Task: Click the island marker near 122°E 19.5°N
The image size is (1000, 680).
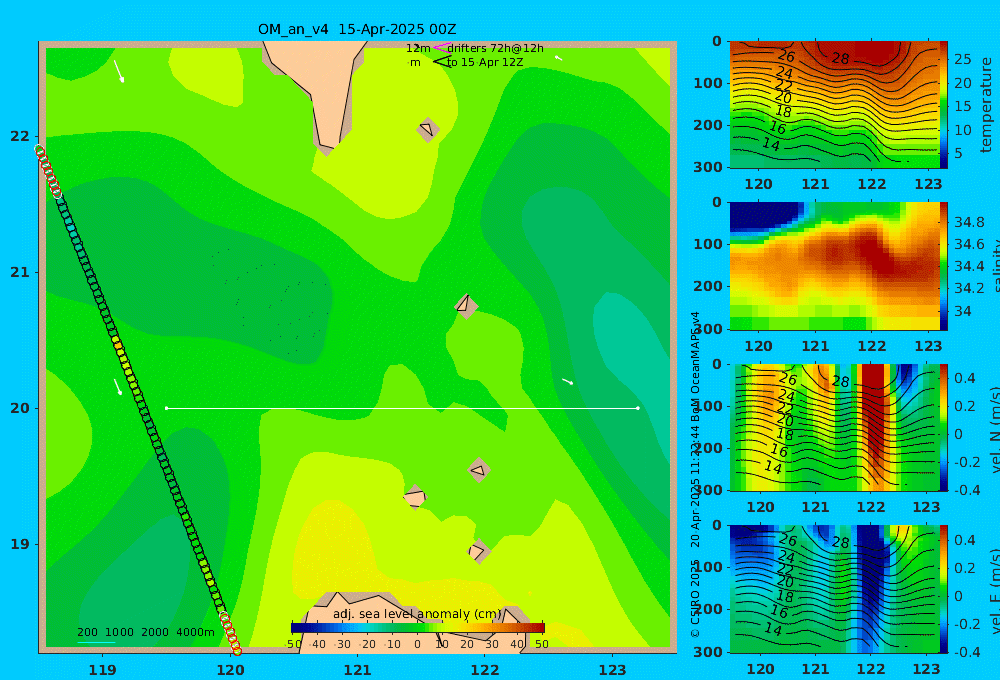Action: point(479,470)
